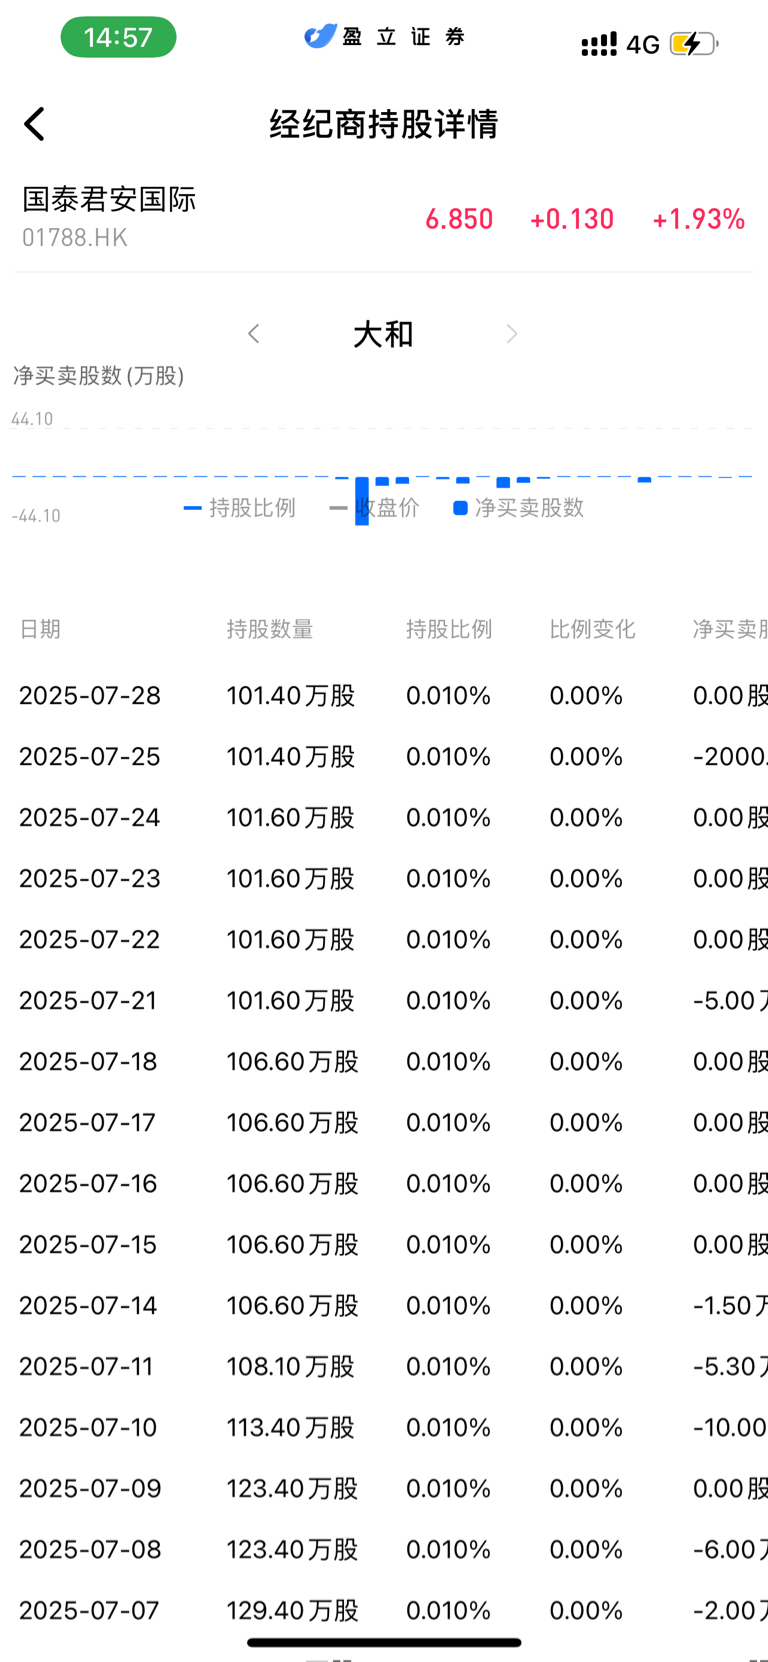This screenshot has width=768, height=1662.
Task: Toggle the 净买卖股数 chart legend
Action: (519, 508)
